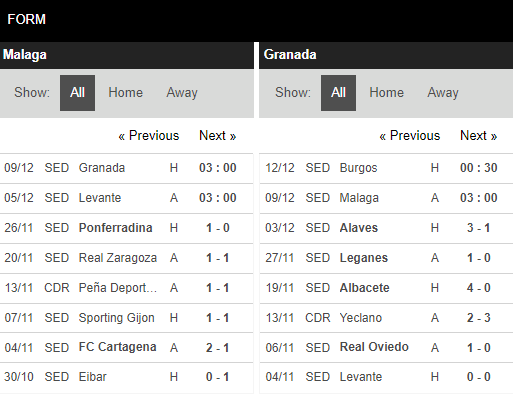
Task: Open upcoming Burgos fixture on 12/12
Action: tap(386, 168)
